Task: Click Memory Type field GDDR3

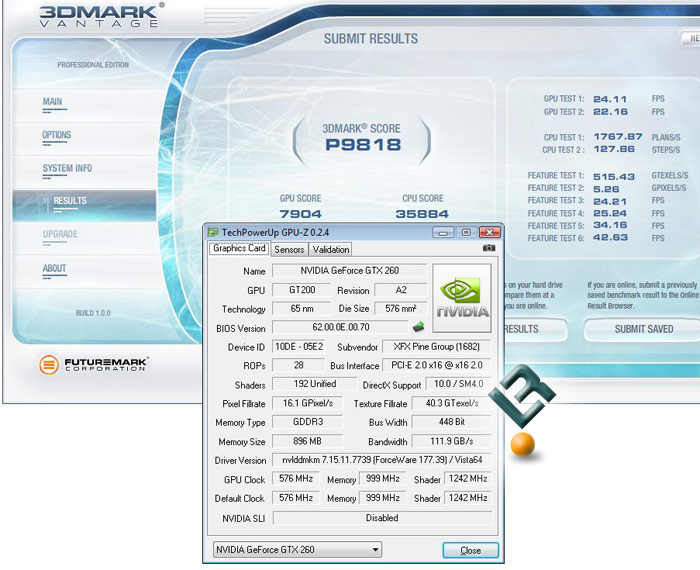Action: [308, 422]
